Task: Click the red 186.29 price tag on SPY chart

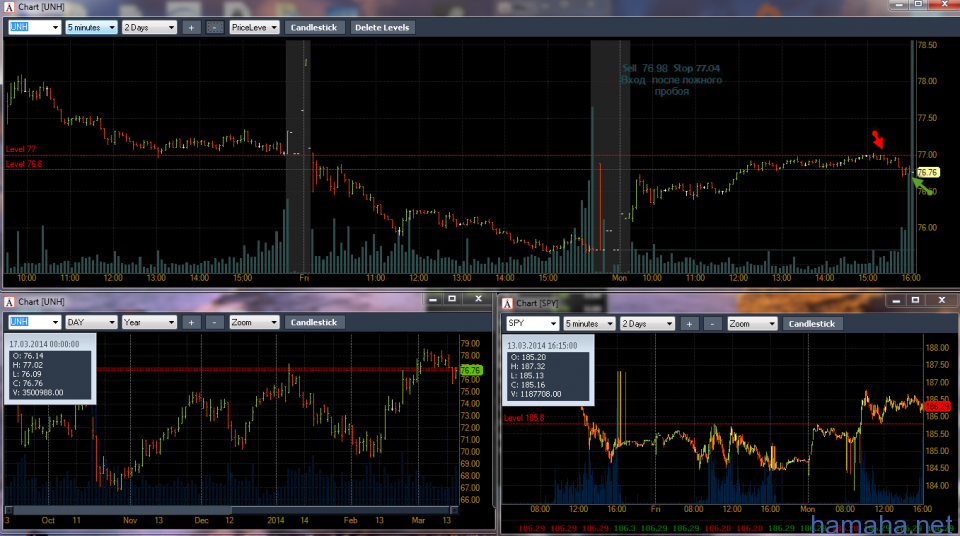Action: 937,406
